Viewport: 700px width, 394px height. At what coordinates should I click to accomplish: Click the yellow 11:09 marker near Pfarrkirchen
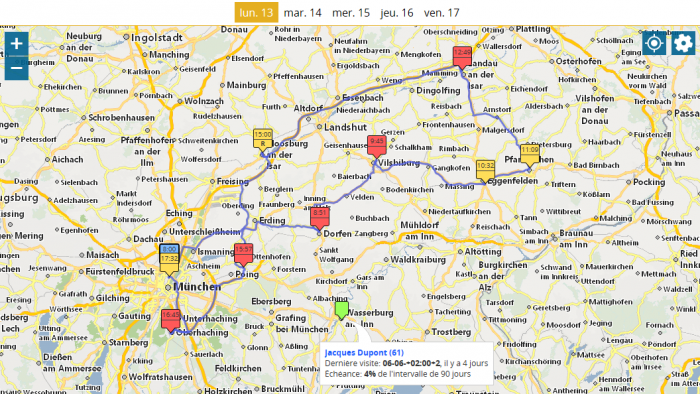[x=529, y=155]
